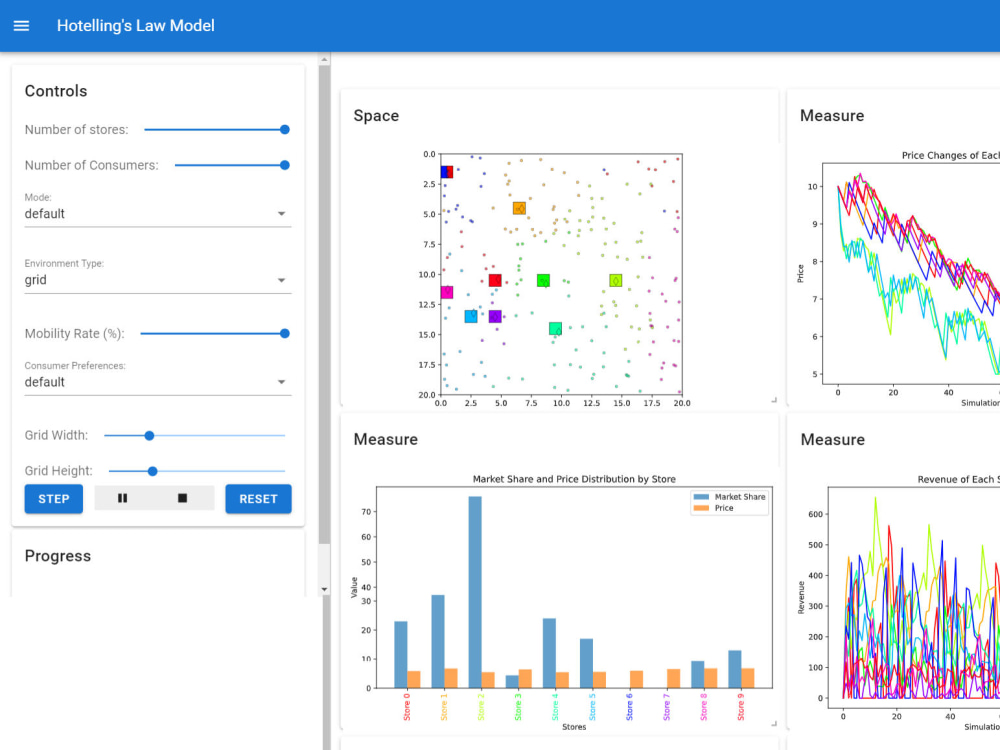Click the yellow-green store marker on the right

[615, 281]
